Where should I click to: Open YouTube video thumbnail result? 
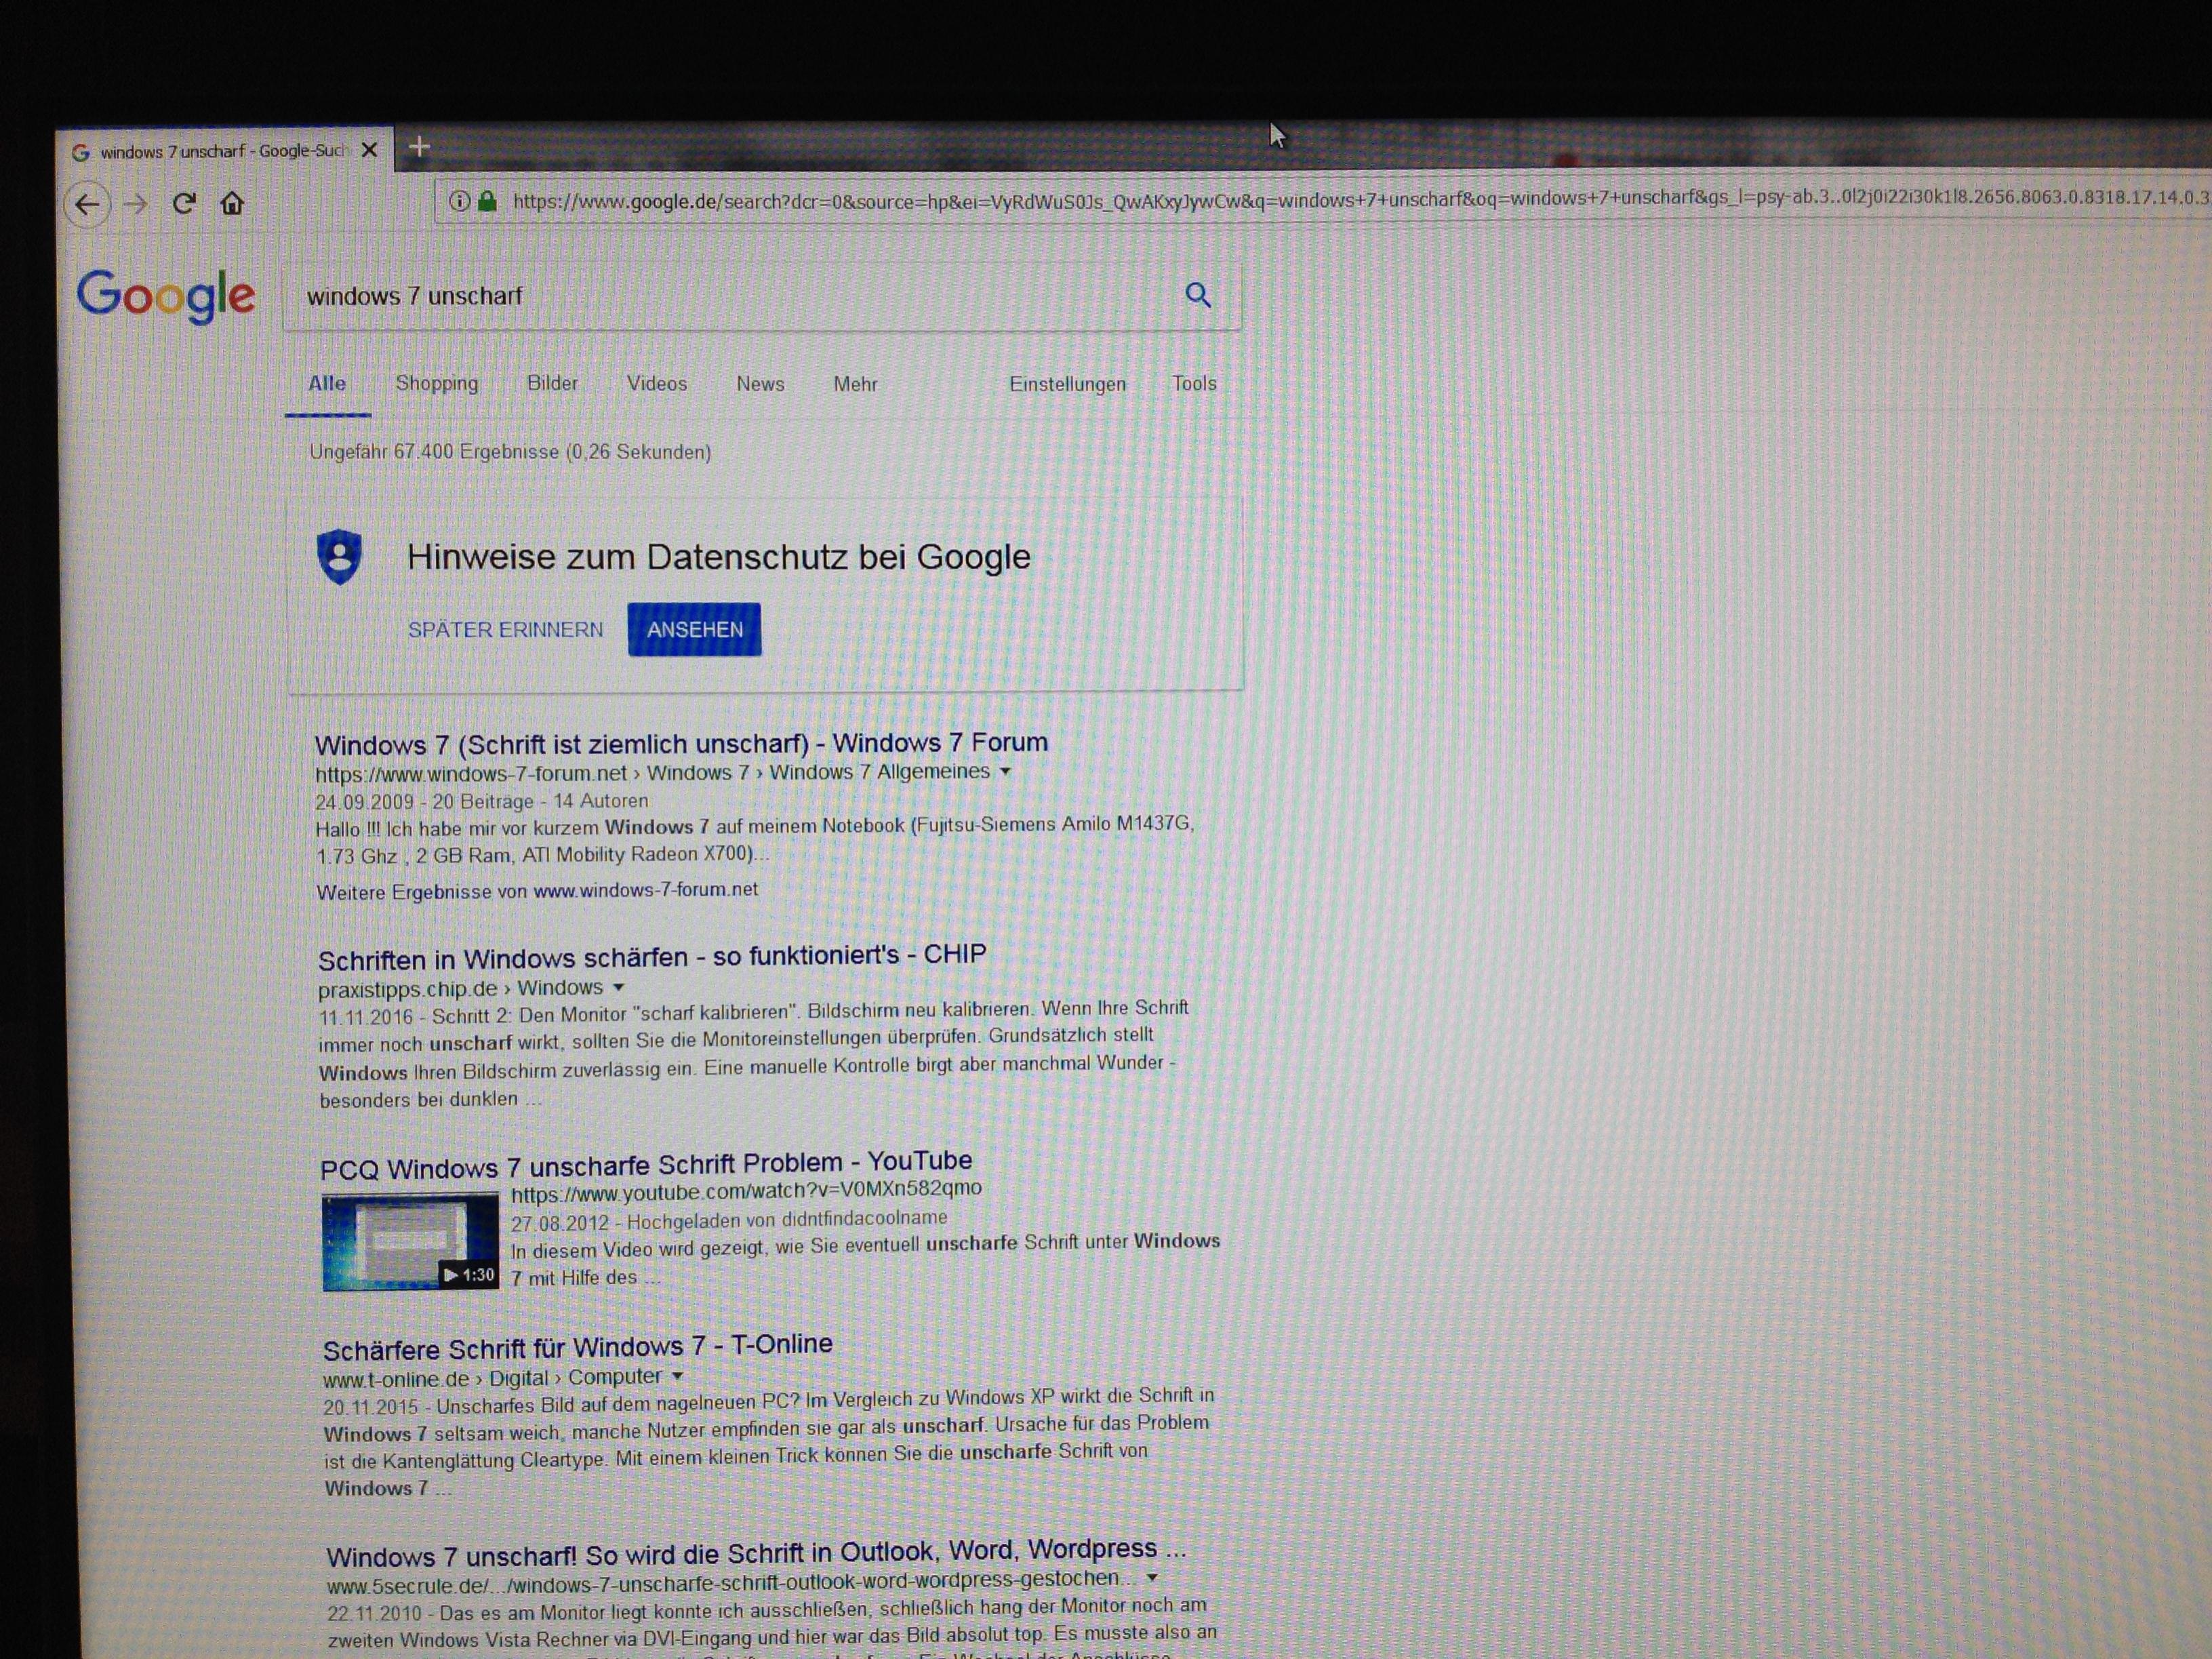click(410, 1241)
